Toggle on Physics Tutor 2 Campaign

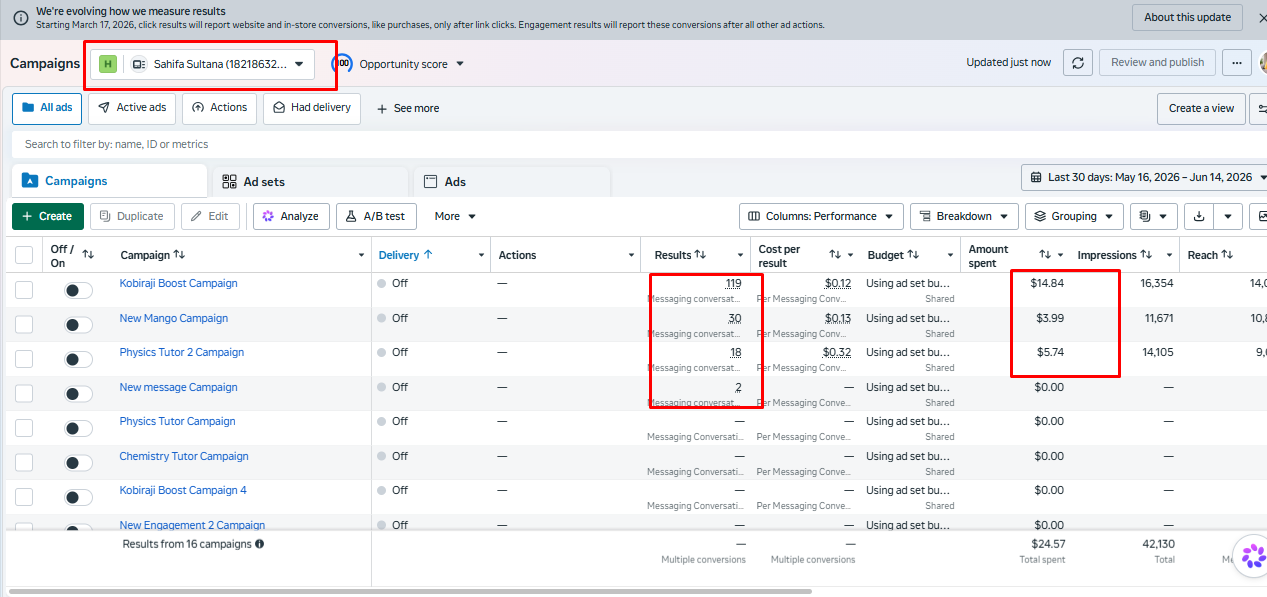(78, 359)
